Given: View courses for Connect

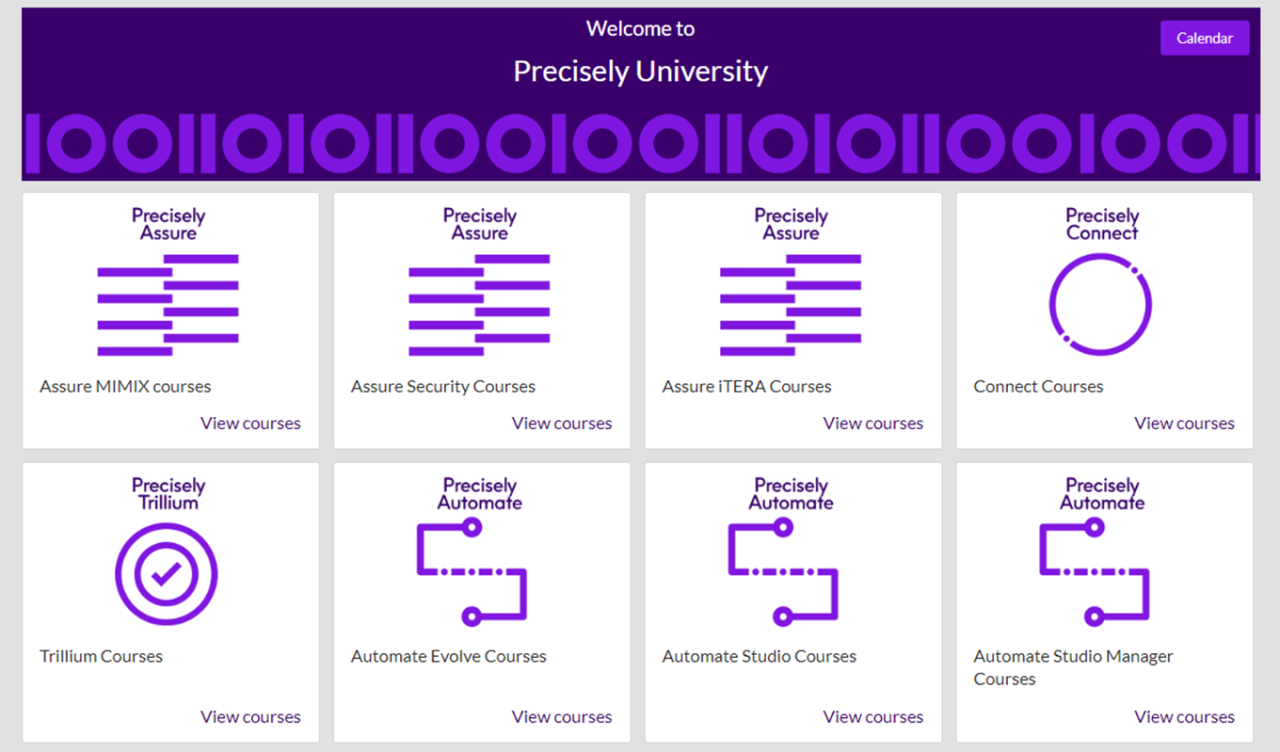Looking at the screenshot, I should (1184, 423).
